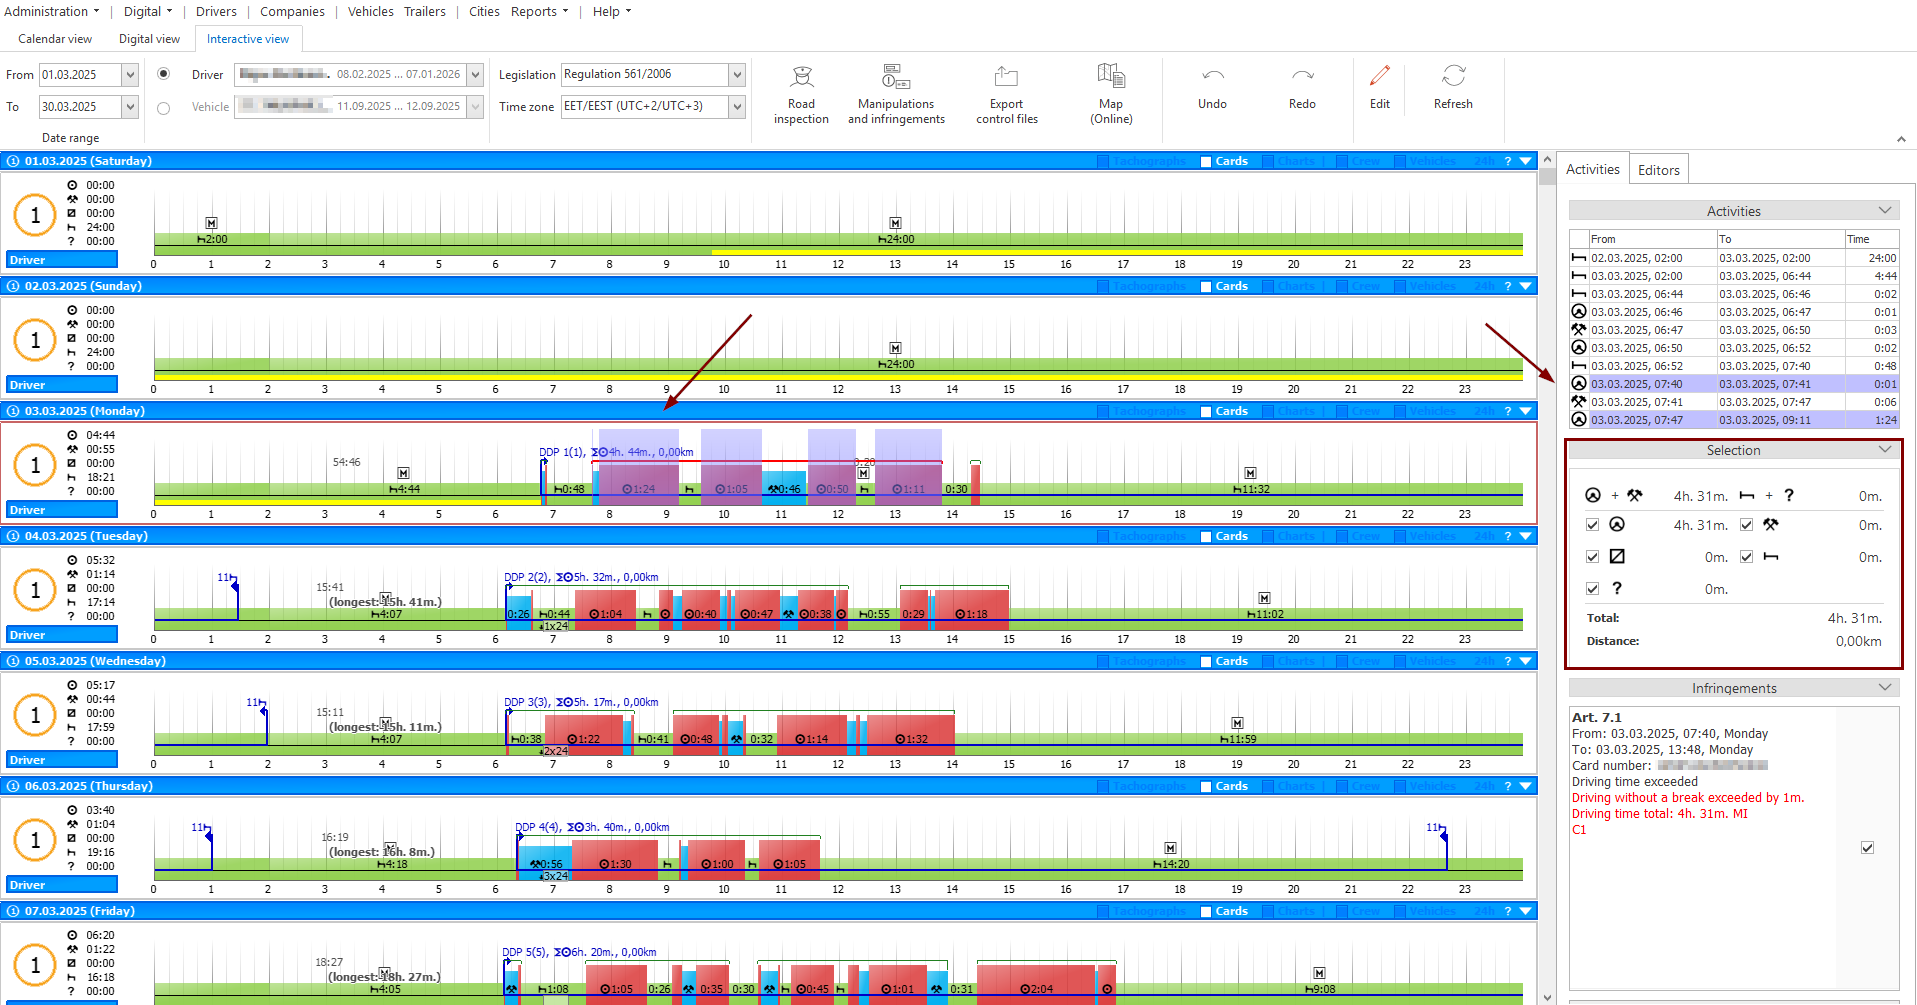
Task: Collapse the Infringements panel
Action: point(1884,688)
